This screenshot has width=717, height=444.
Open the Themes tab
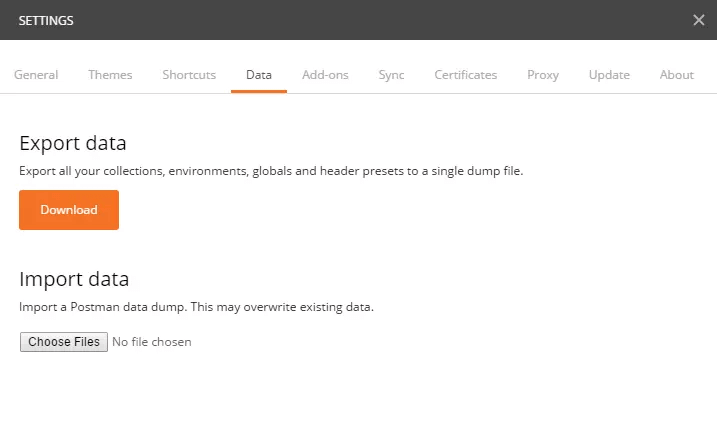(110, 75)
